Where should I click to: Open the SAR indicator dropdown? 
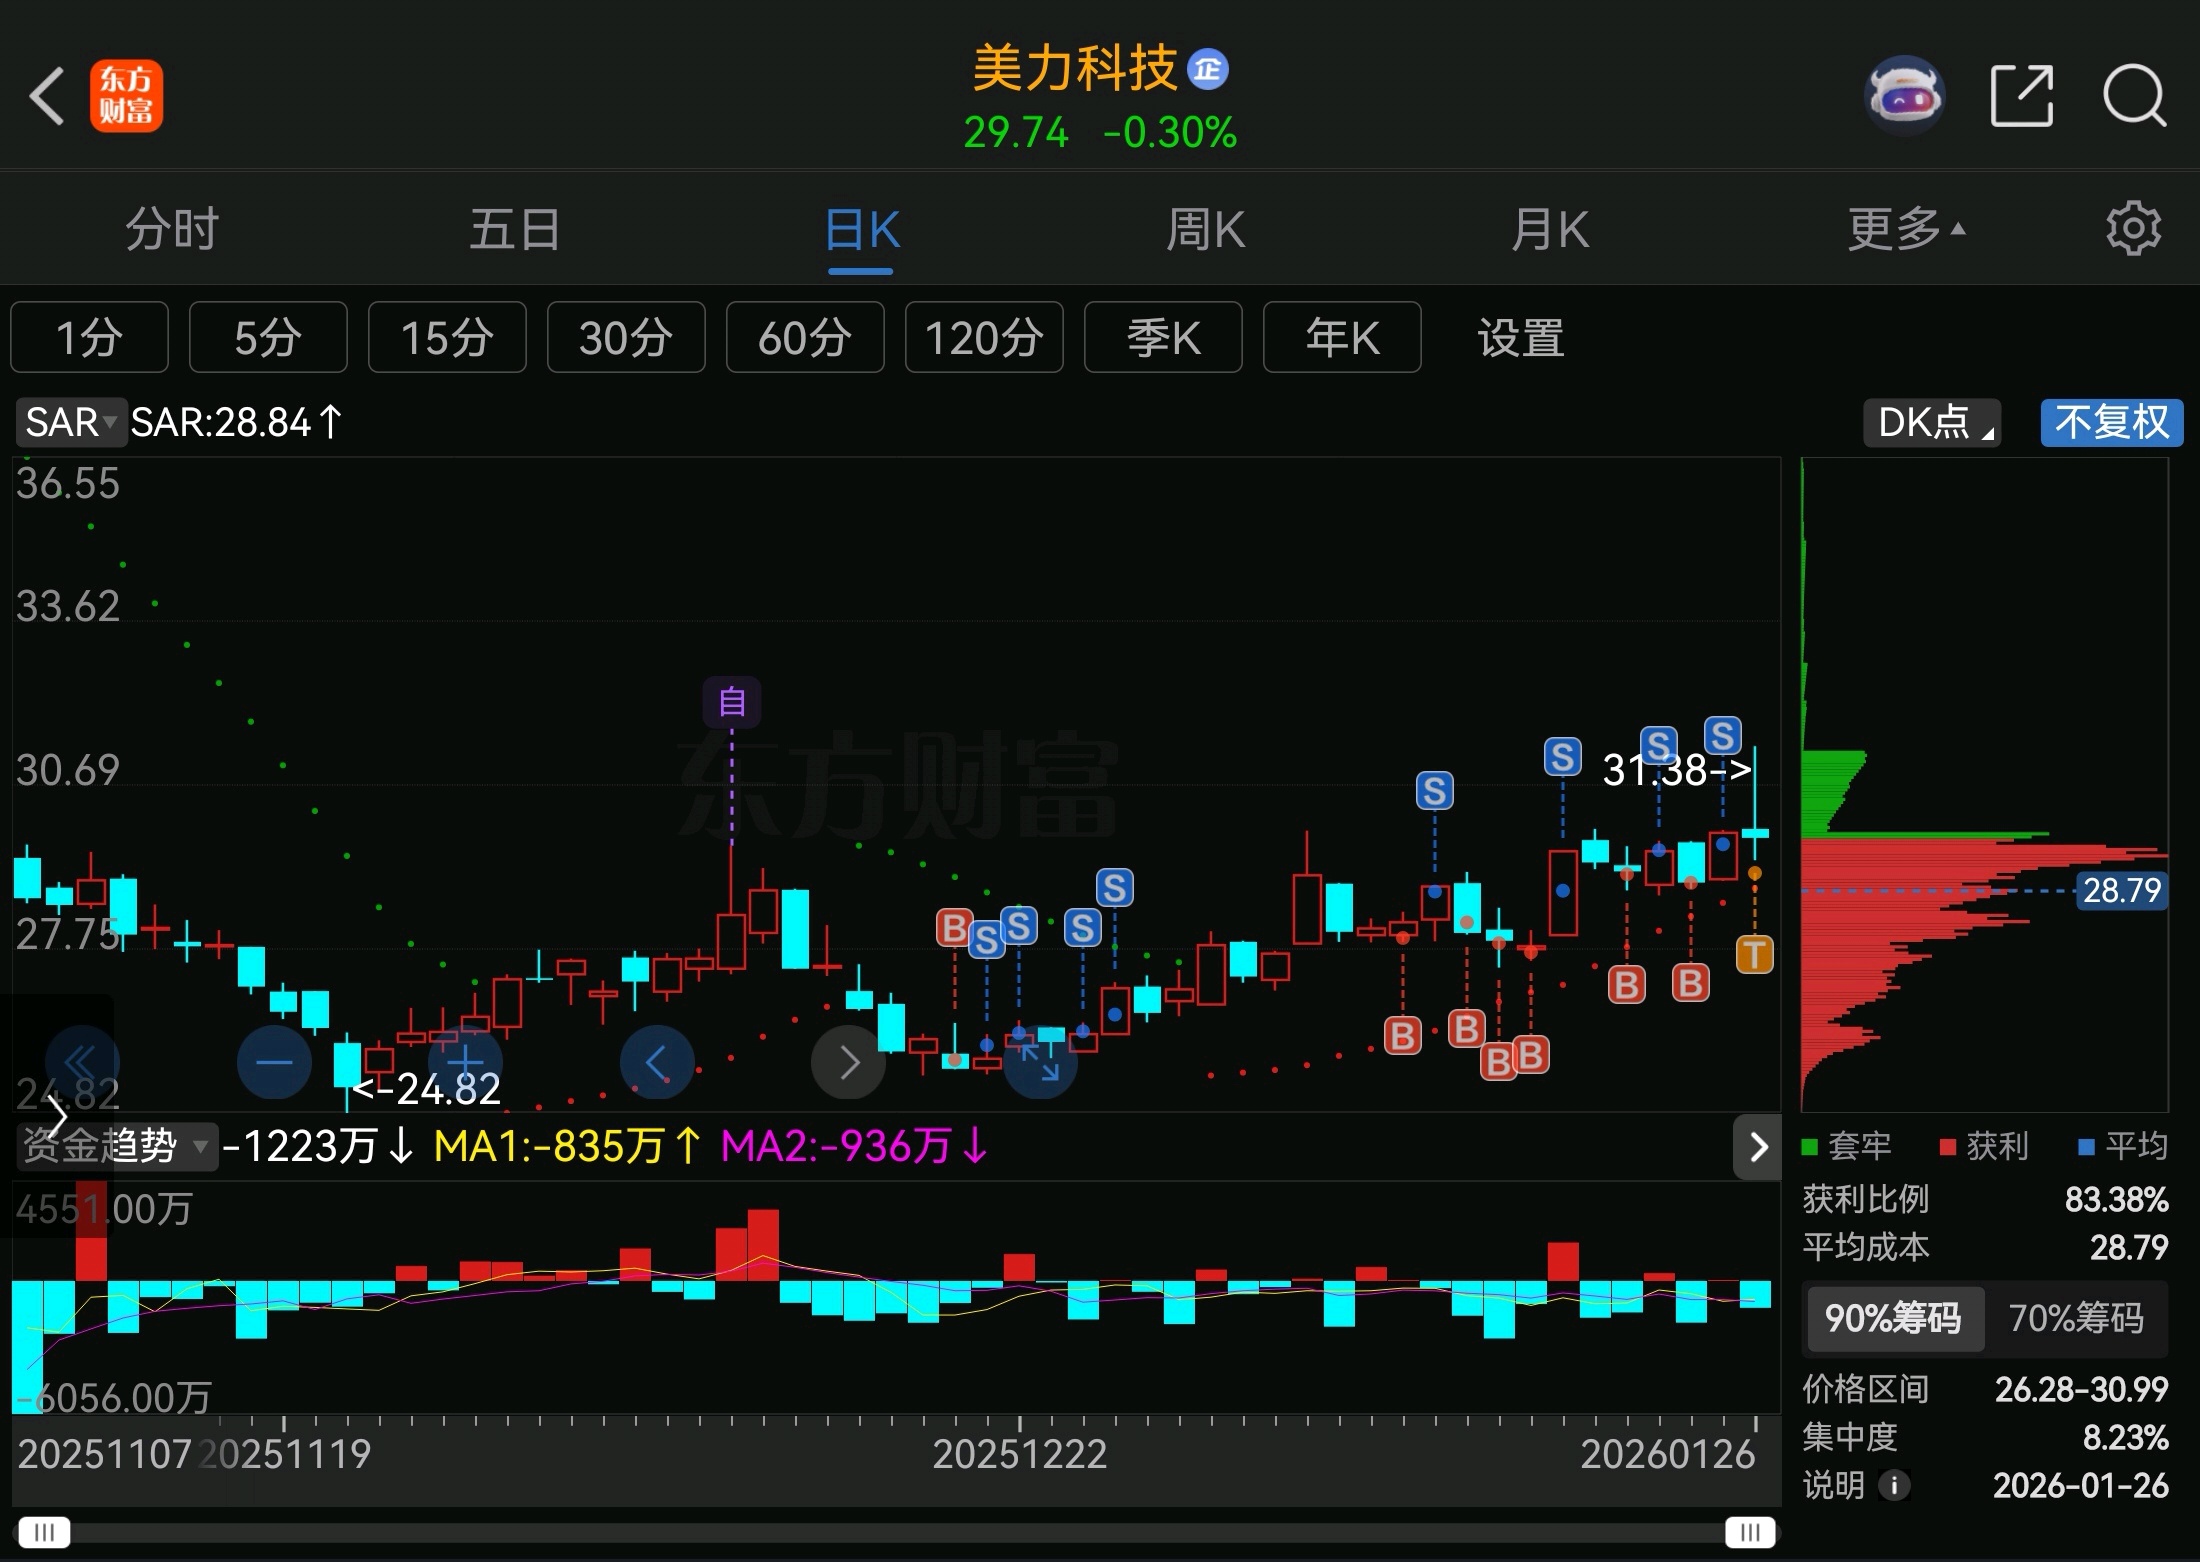pyautogui.click(x=72, y=422)
